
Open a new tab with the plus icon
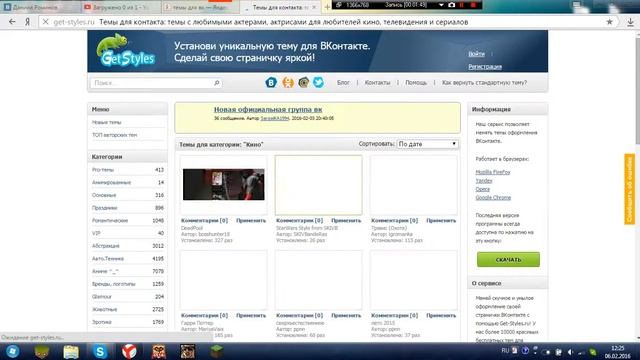coord(327,7)
